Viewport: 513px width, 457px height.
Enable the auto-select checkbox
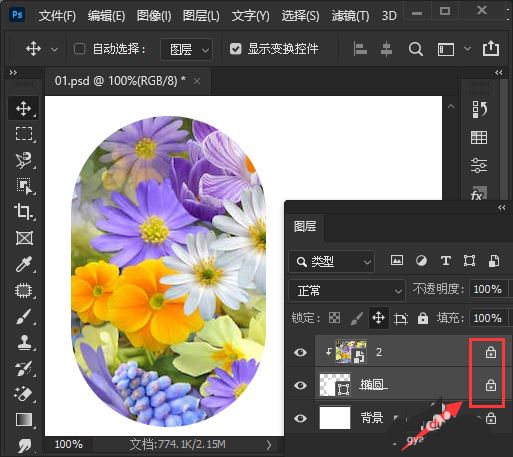point(79,49)
